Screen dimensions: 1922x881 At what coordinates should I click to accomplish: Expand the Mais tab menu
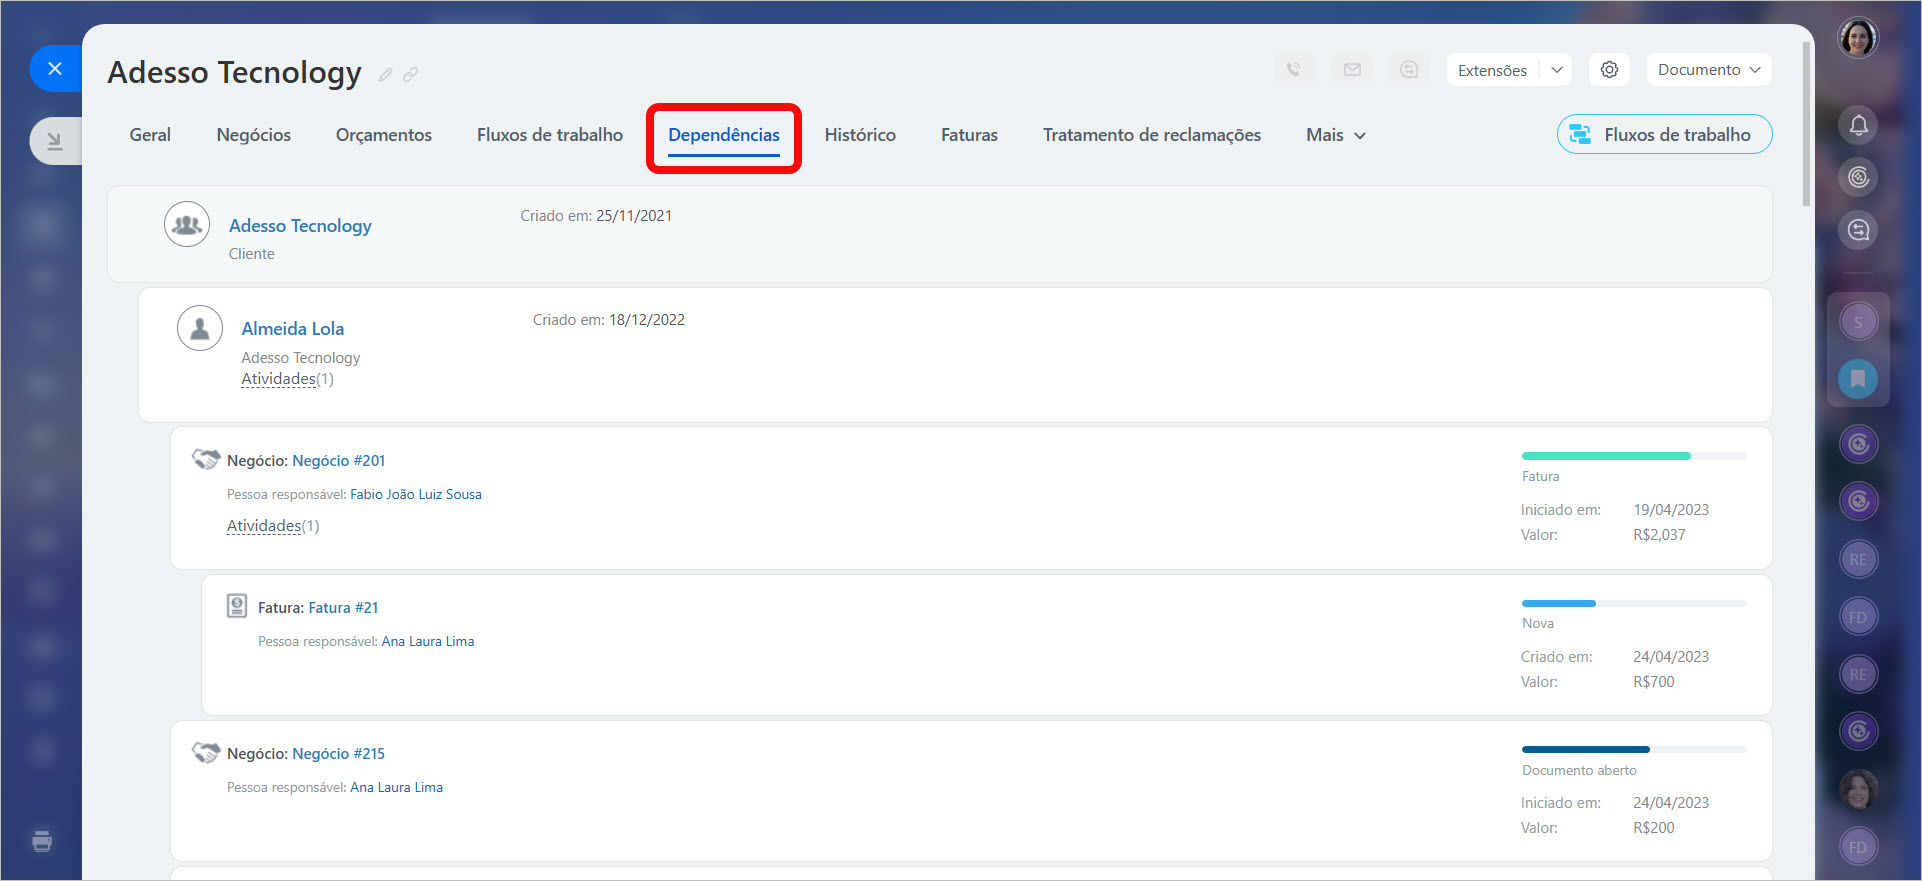tap(1336, 135)
